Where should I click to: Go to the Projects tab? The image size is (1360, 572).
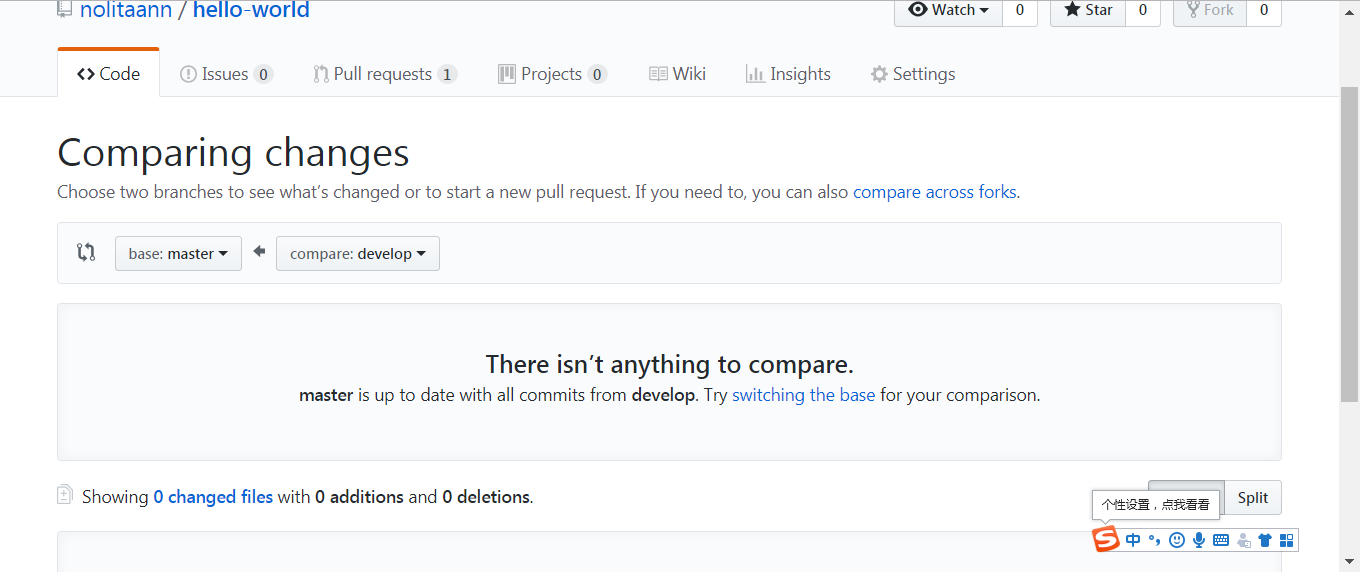(x=552, y=74)
